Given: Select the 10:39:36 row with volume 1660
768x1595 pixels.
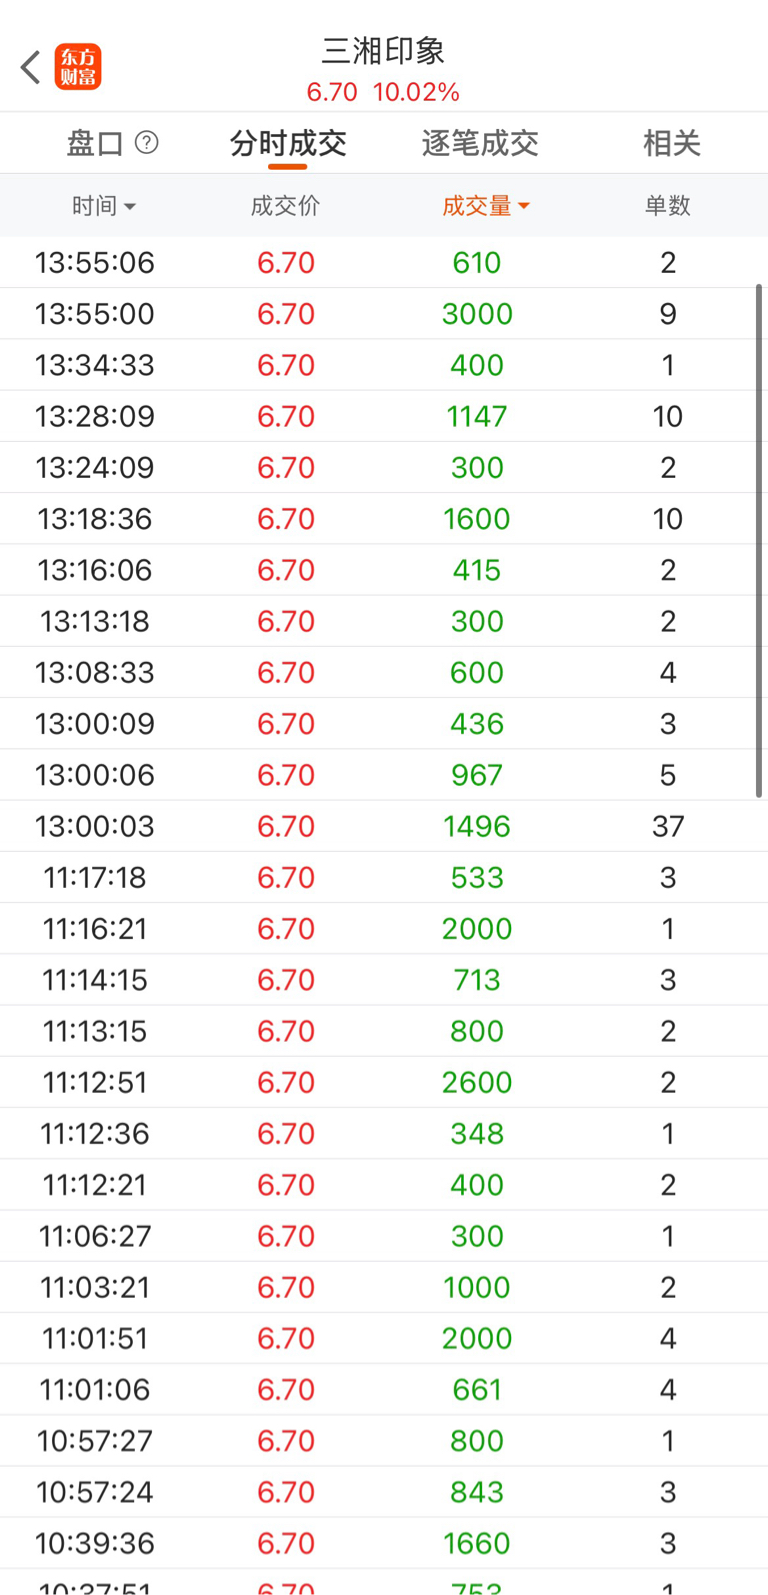Looking at the screenshot, I should click(384, 1543).
